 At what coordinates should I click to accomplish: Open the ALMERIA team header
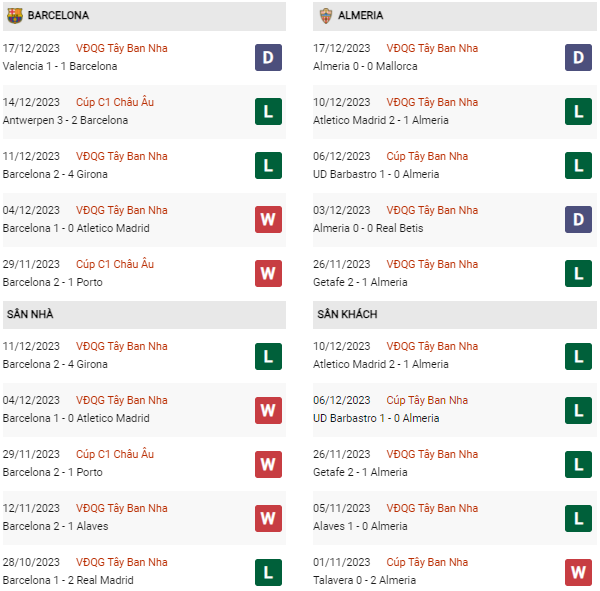[x=360, y=15]
